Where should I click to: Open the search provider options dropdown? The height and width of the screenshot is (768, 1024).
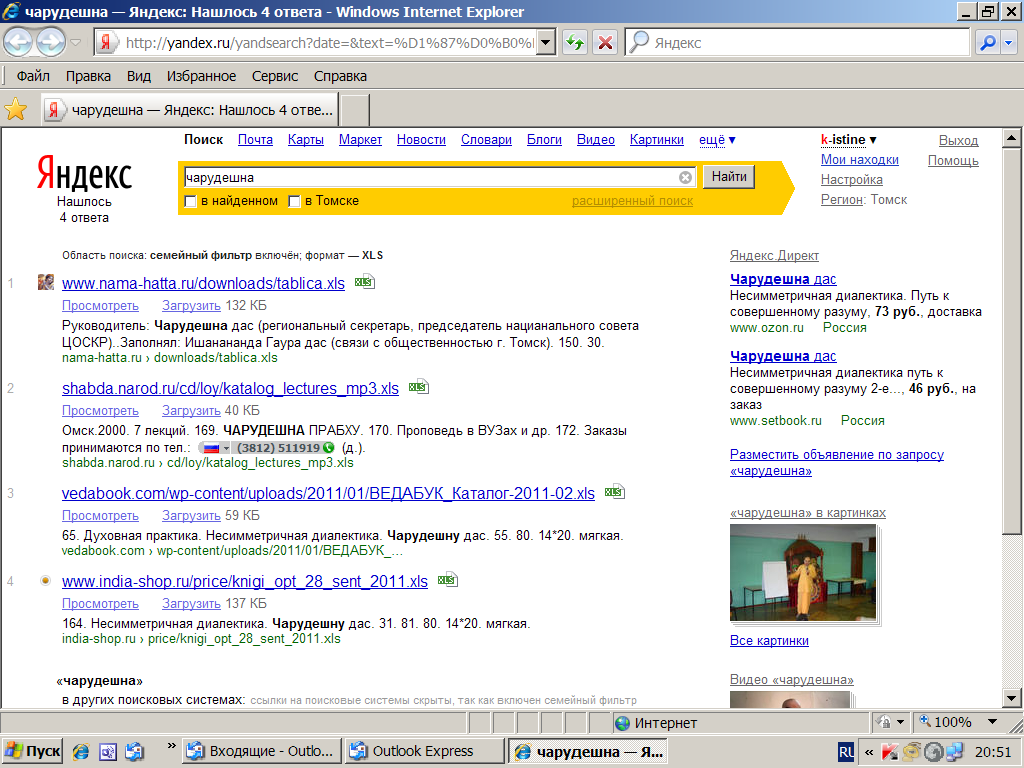(1009, 43)
